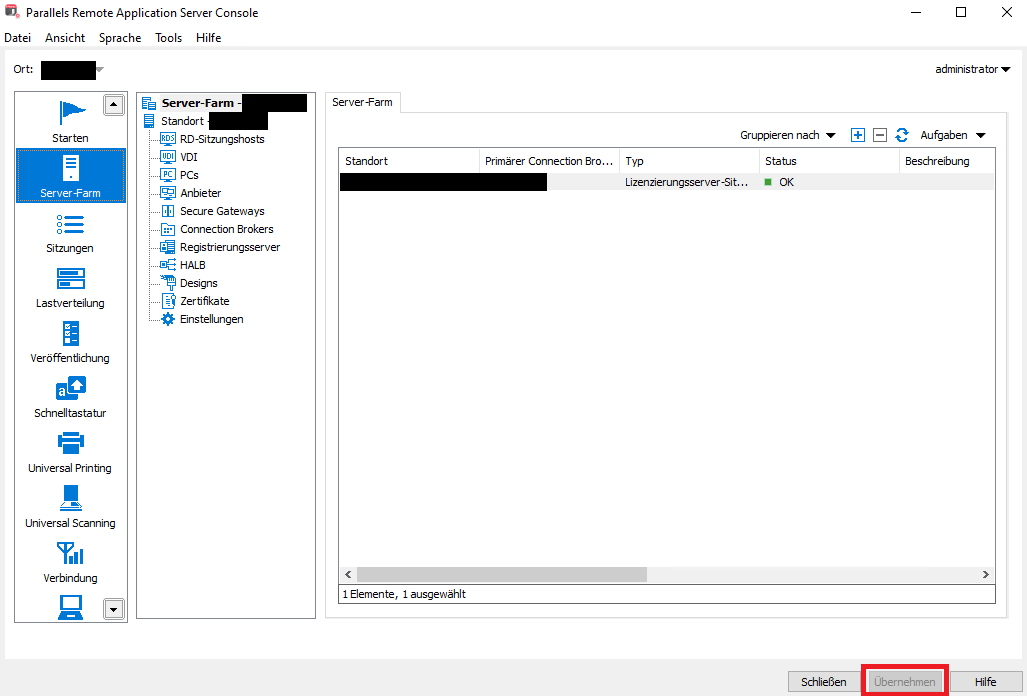Image resolution: width=1027 pixels, height=696 pixels.
Task: Select the Server-Farm sidebar icon
Action: point(71,168)
